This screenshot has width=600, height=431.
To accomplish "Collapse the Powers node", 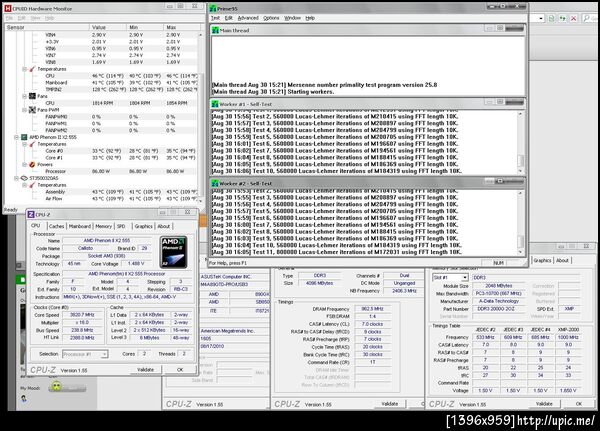I will pyautogui.click(x=24, y=165).
